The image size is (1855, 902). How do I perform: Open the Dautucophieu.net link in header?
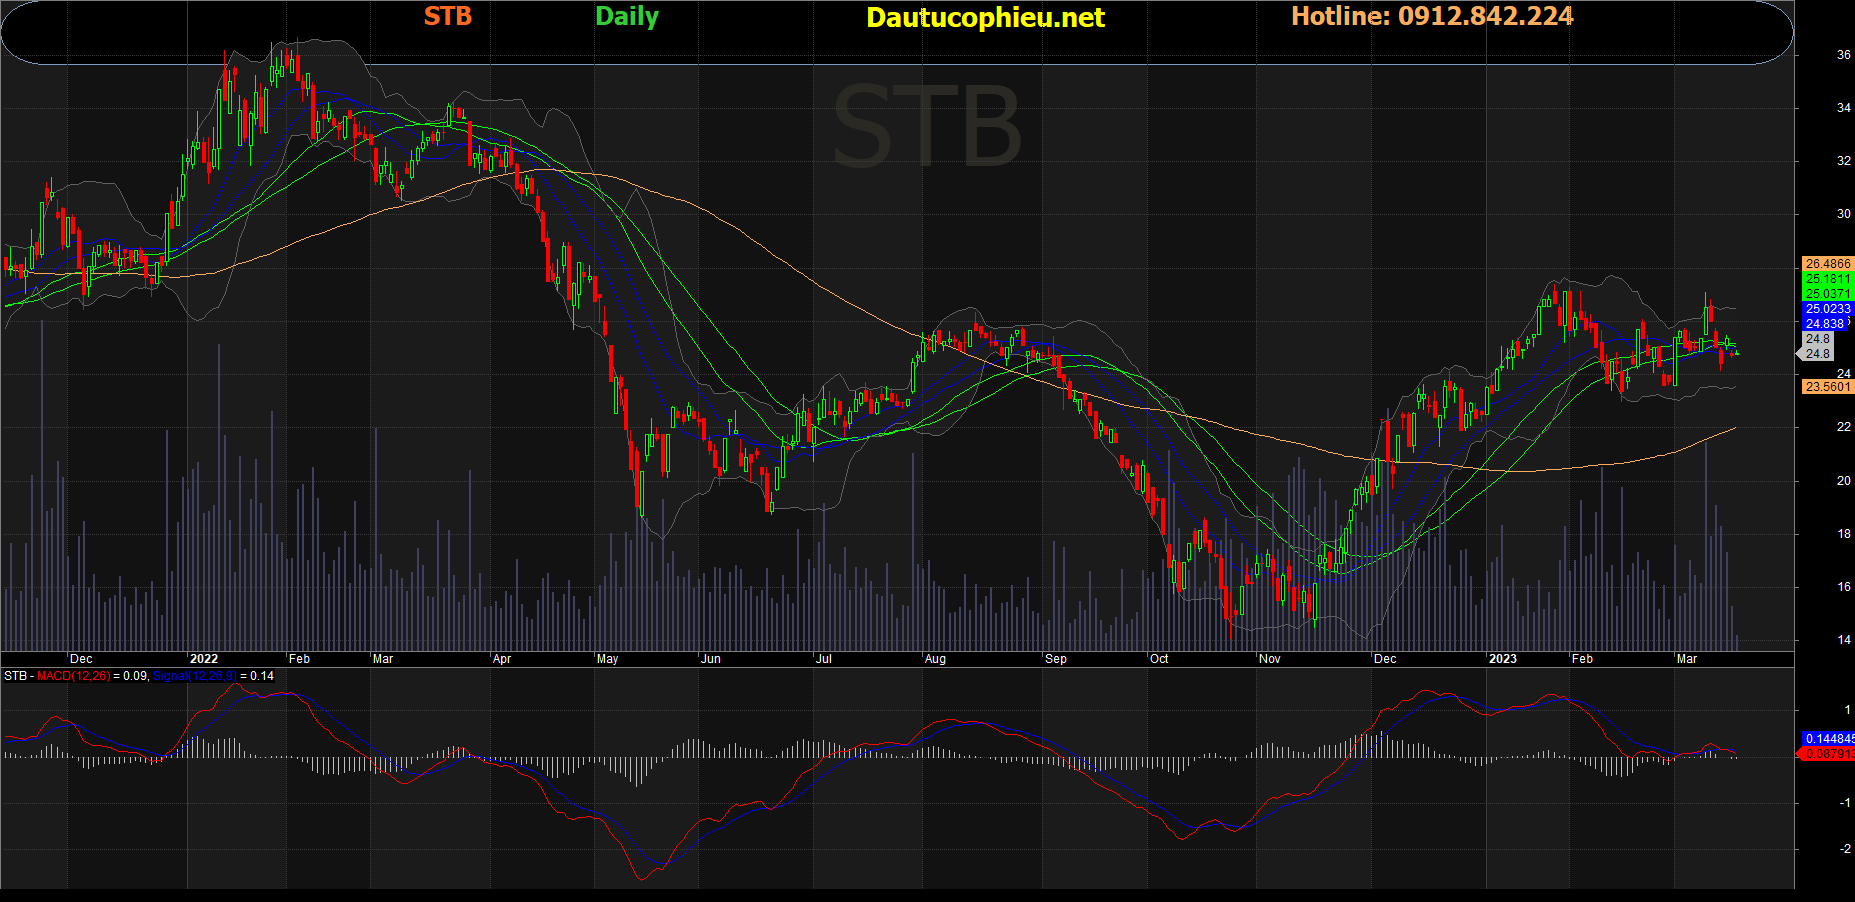point(985,18)
